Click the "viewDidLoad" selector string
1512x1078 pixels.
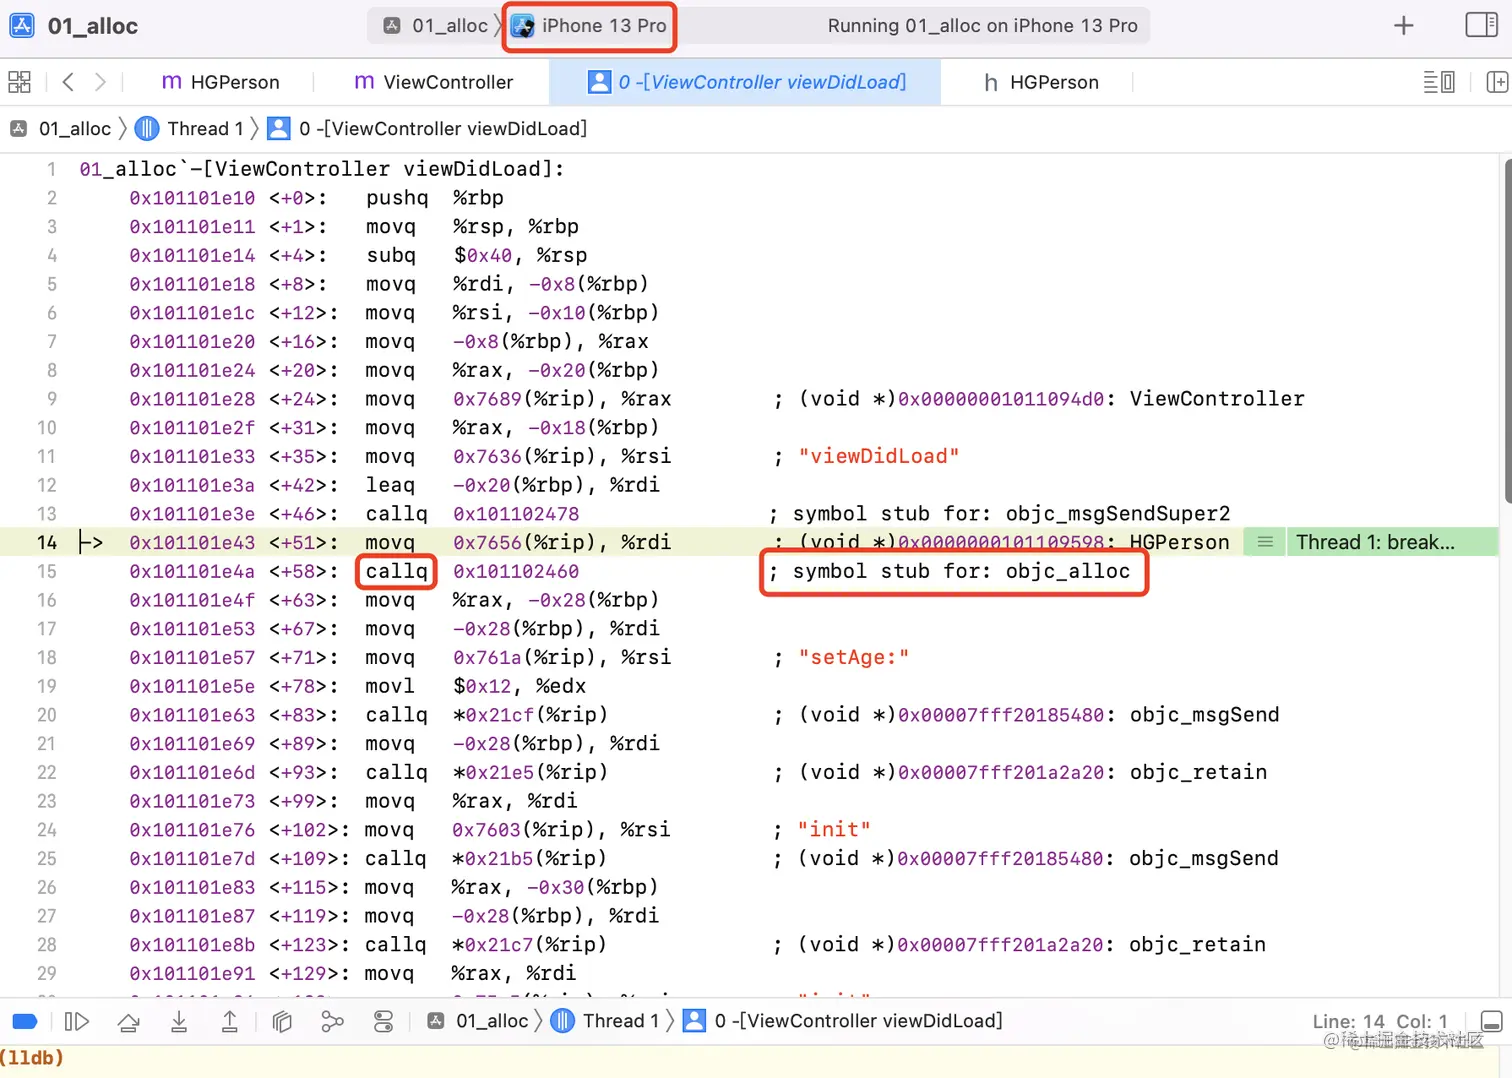879,456
